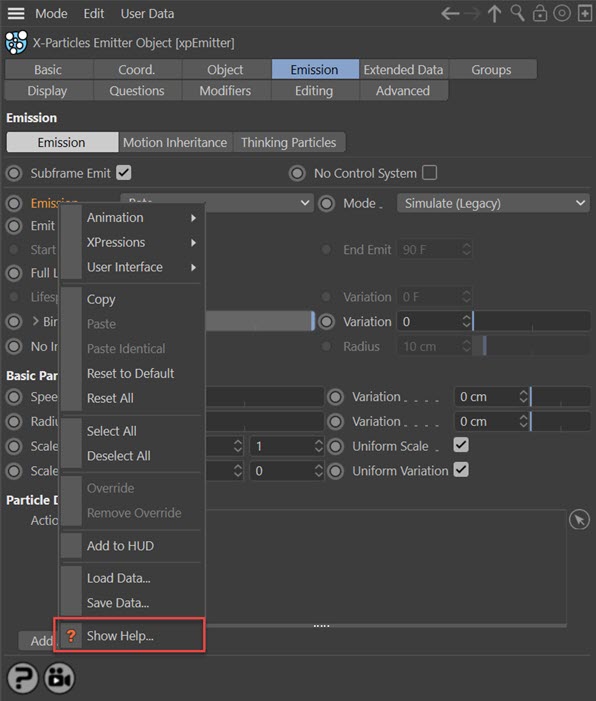
Task: Open the Motion Inheritance sub-tab
Action: pos(175,142)
